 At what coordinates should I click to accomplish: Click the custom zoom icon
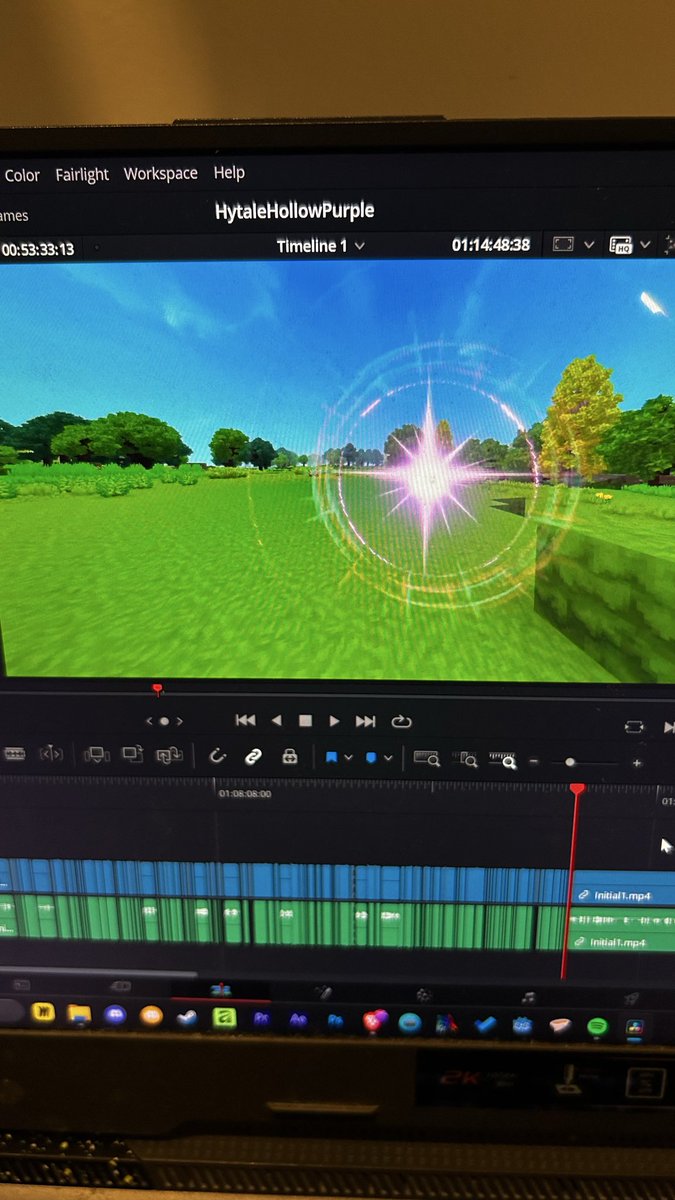coord(503,761)
